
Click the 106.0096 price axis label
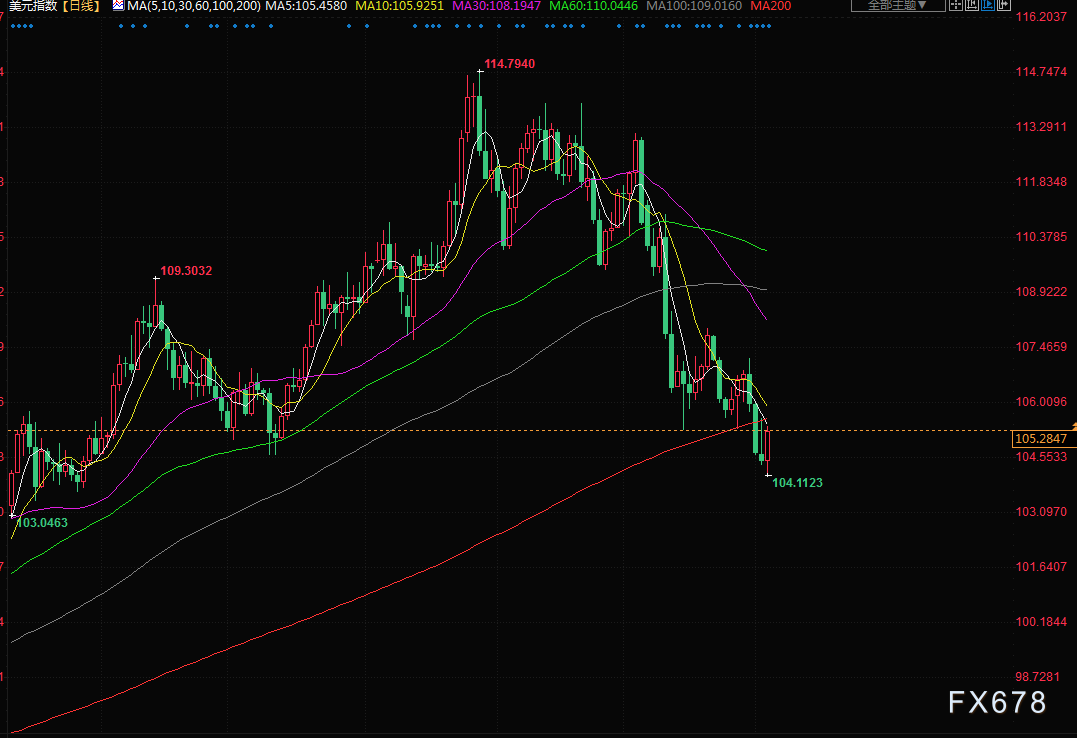[1041, 401]
